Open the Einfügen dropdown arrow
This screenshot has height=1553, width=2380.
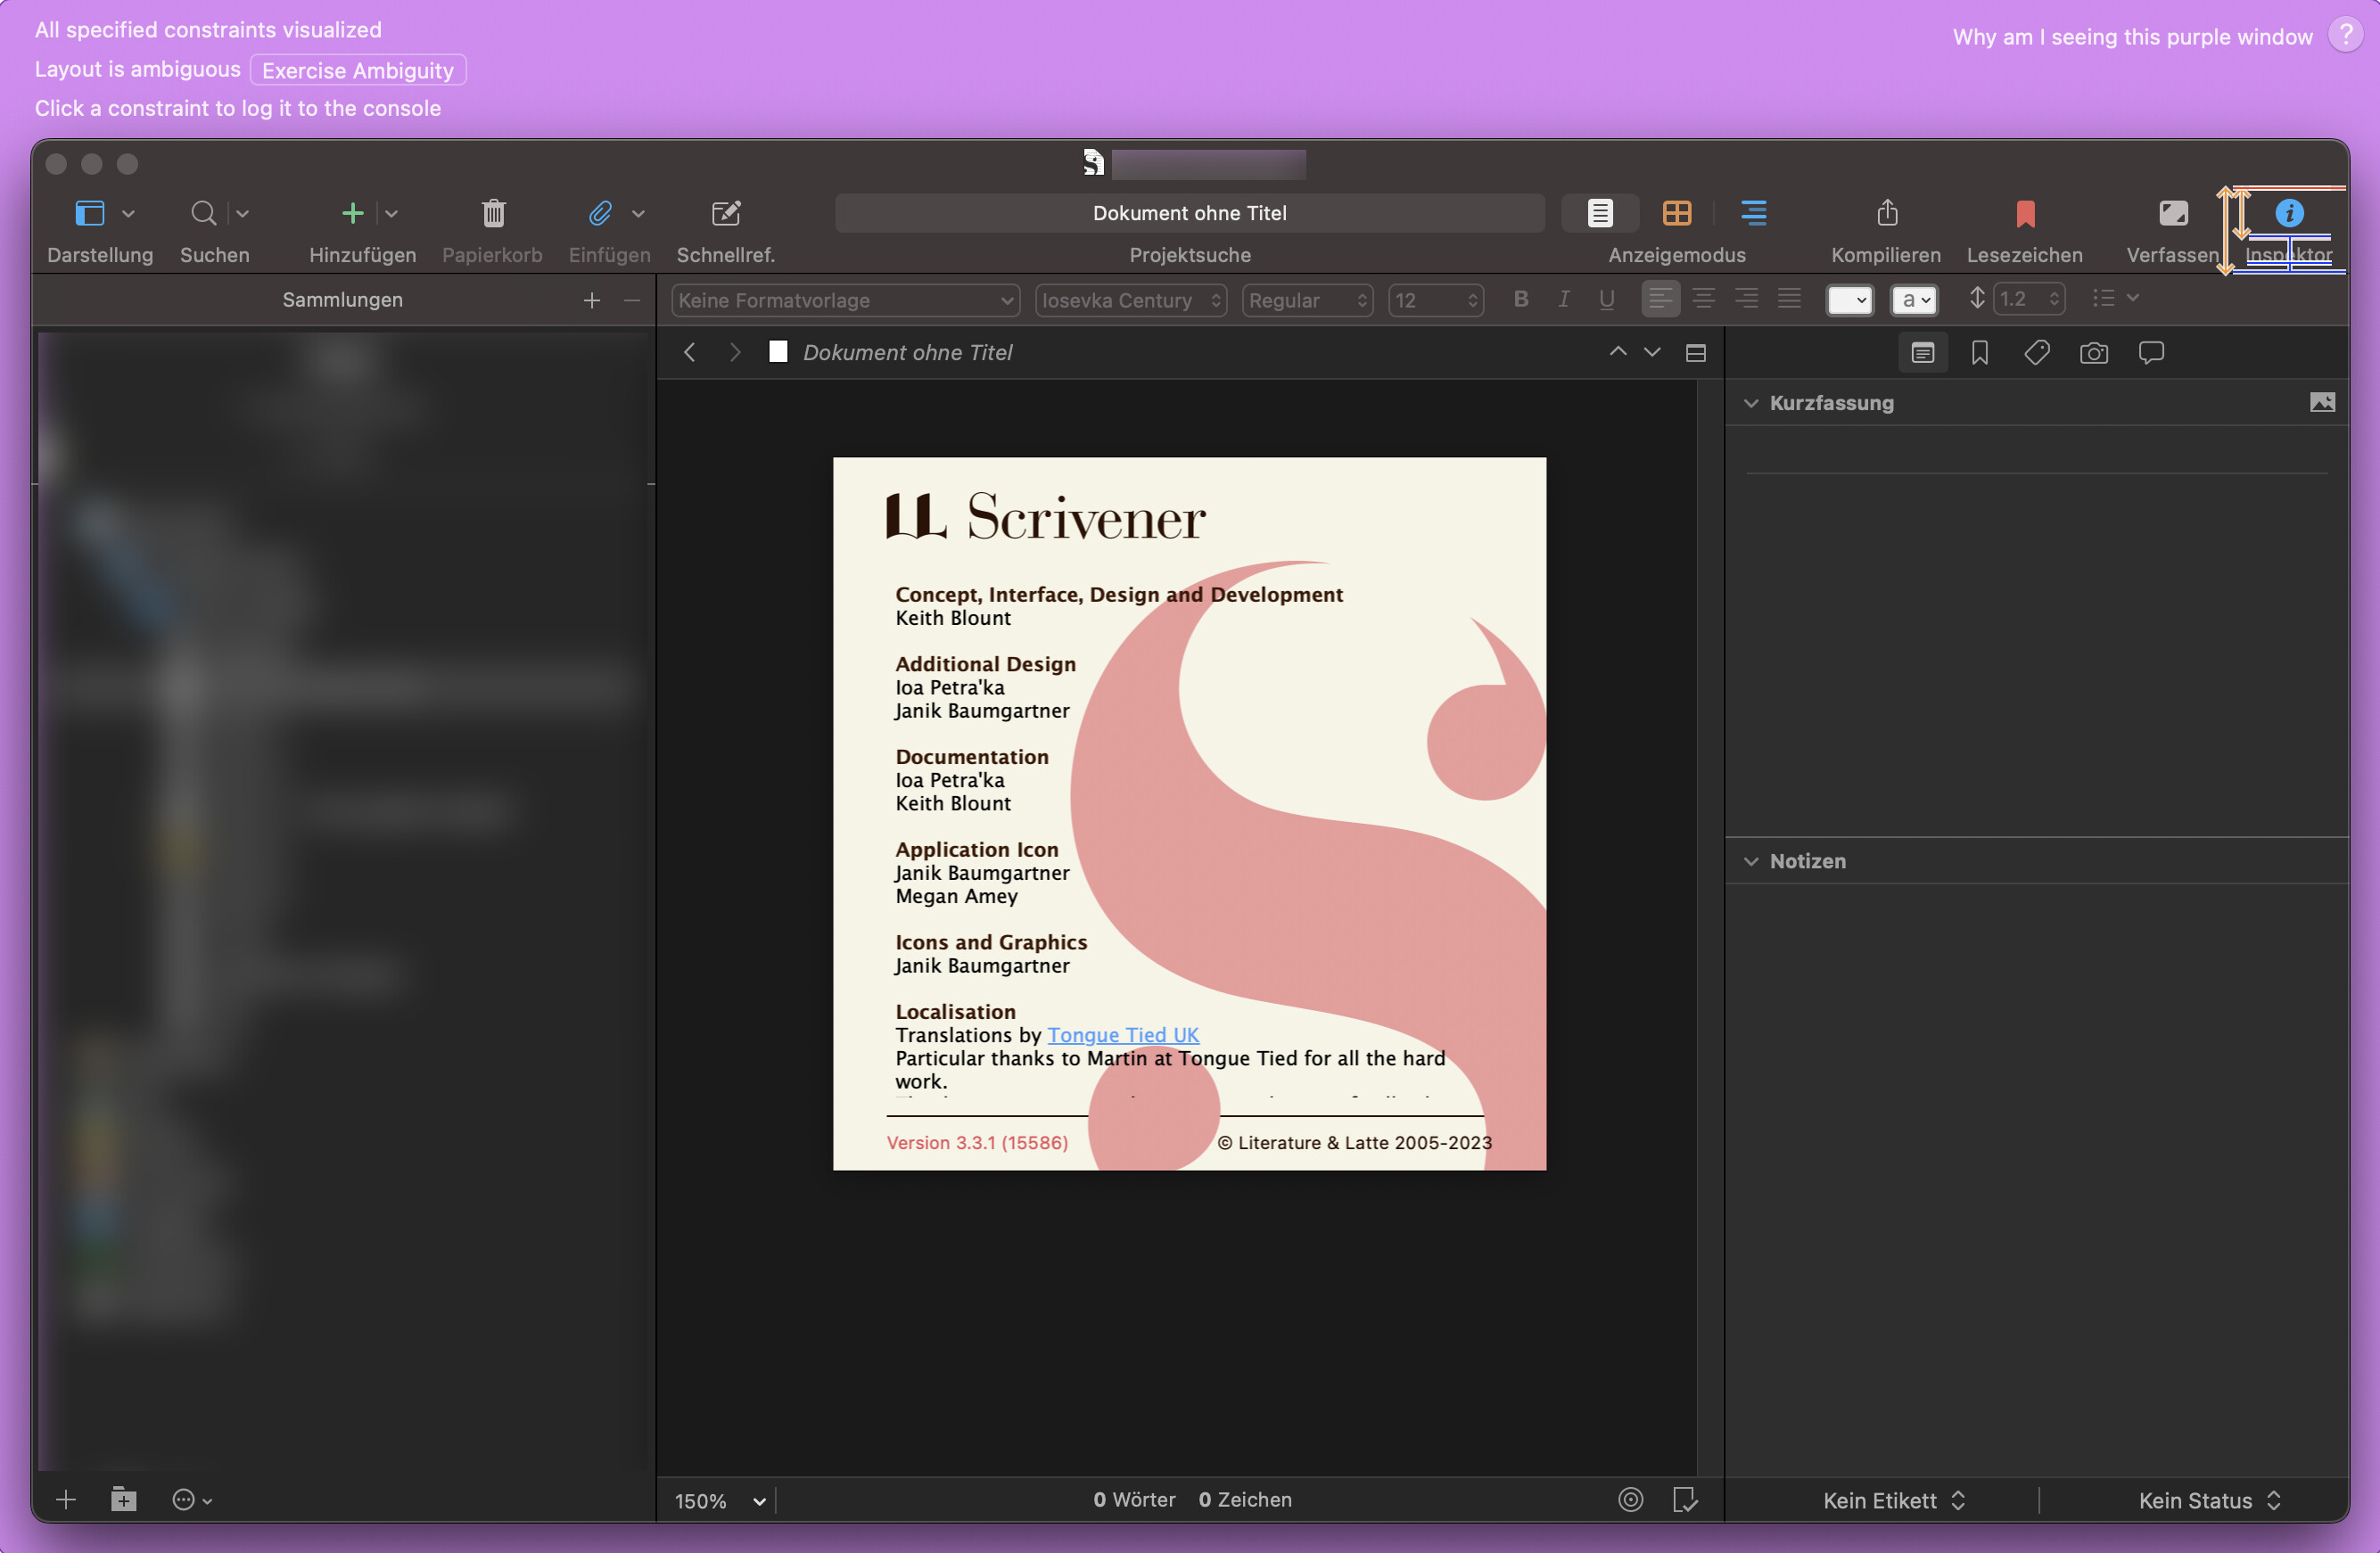click(x=638, y=213)
